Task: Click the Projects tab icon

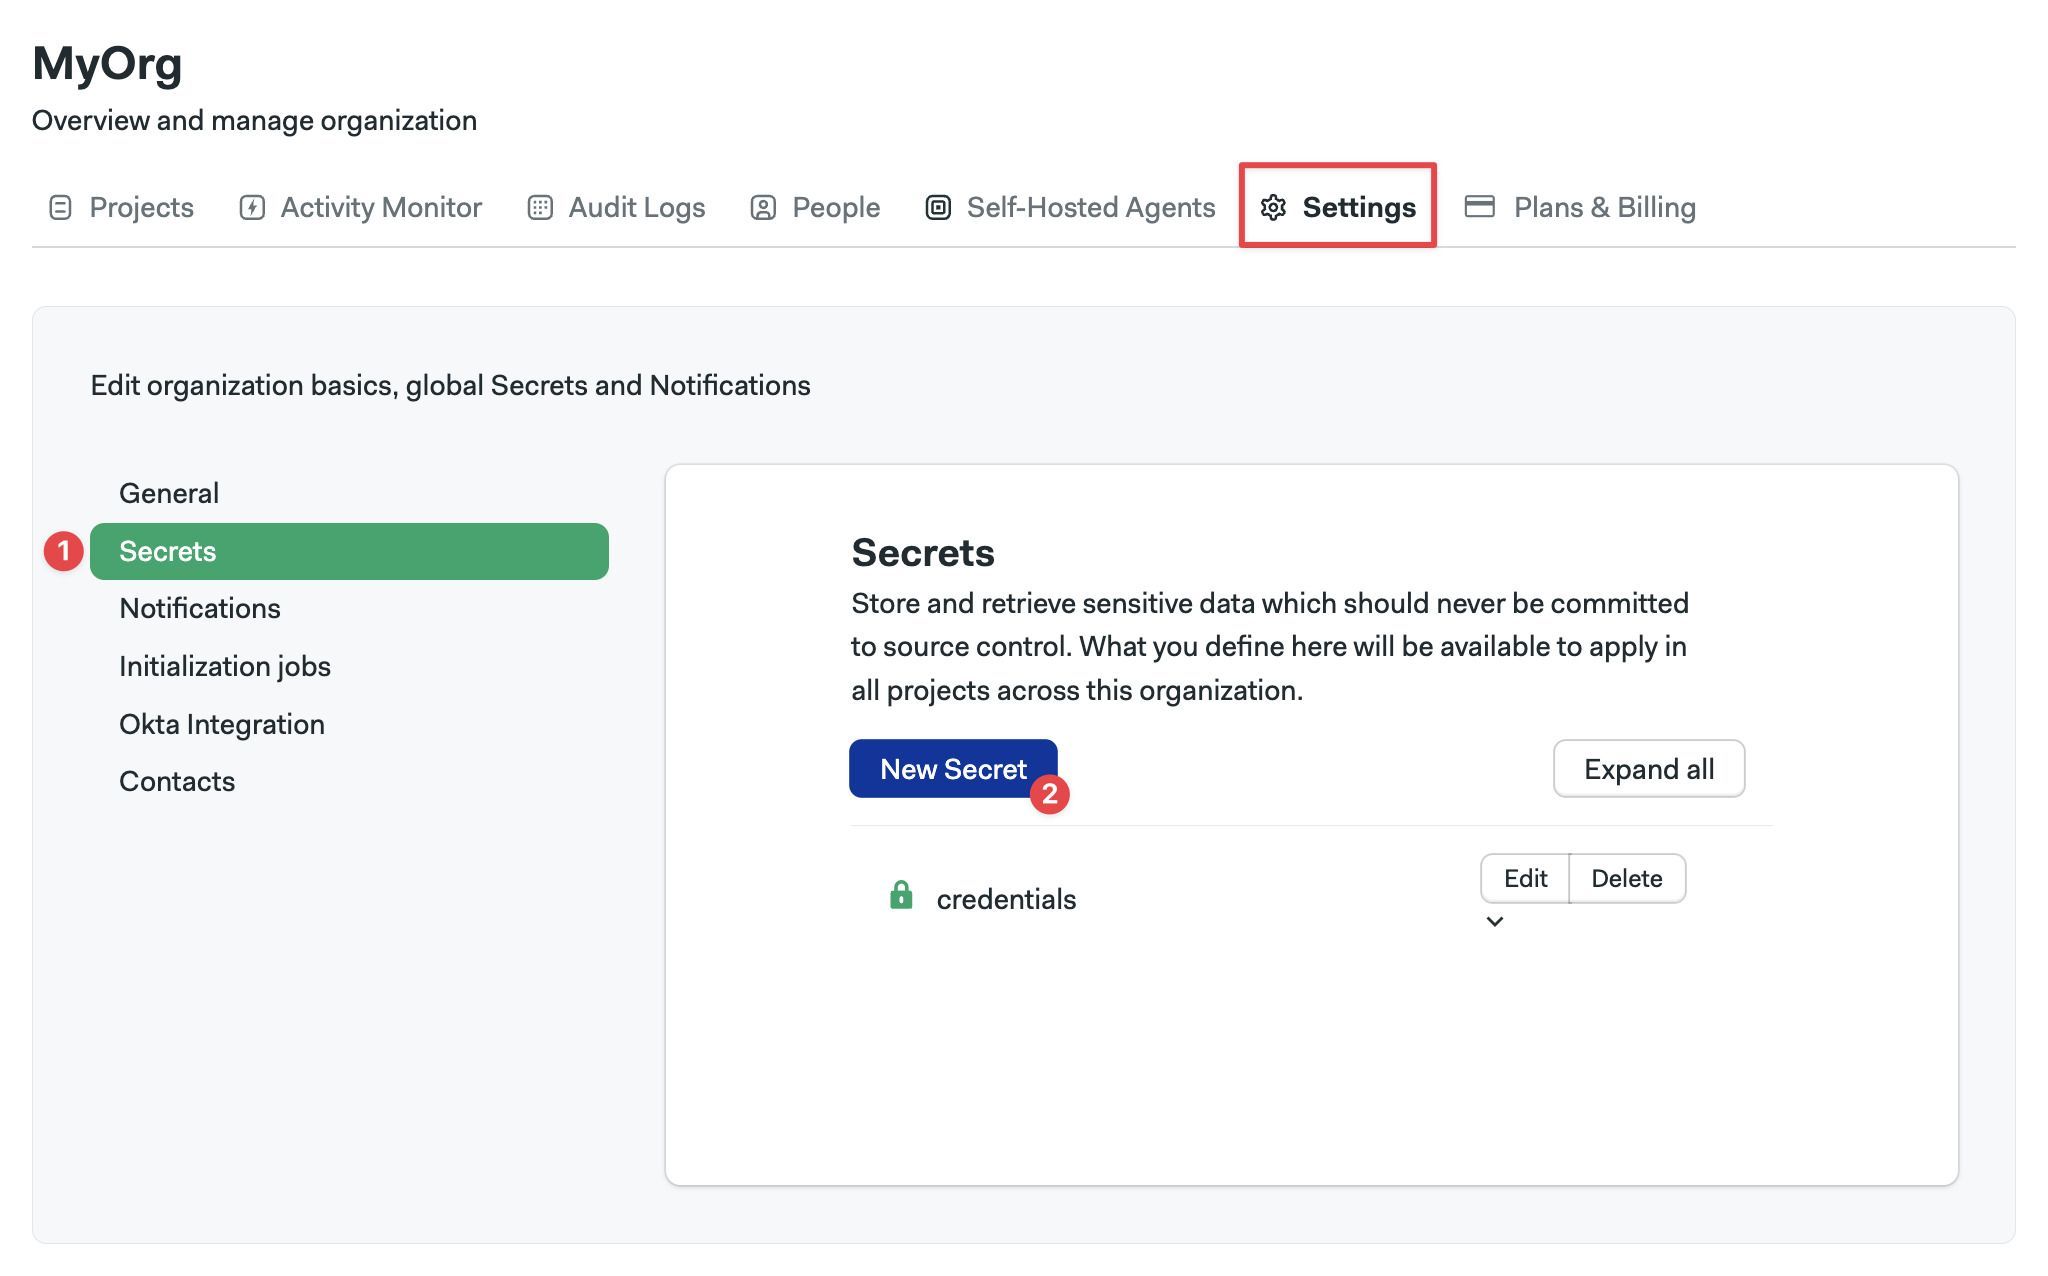Action: pos(60,207)
